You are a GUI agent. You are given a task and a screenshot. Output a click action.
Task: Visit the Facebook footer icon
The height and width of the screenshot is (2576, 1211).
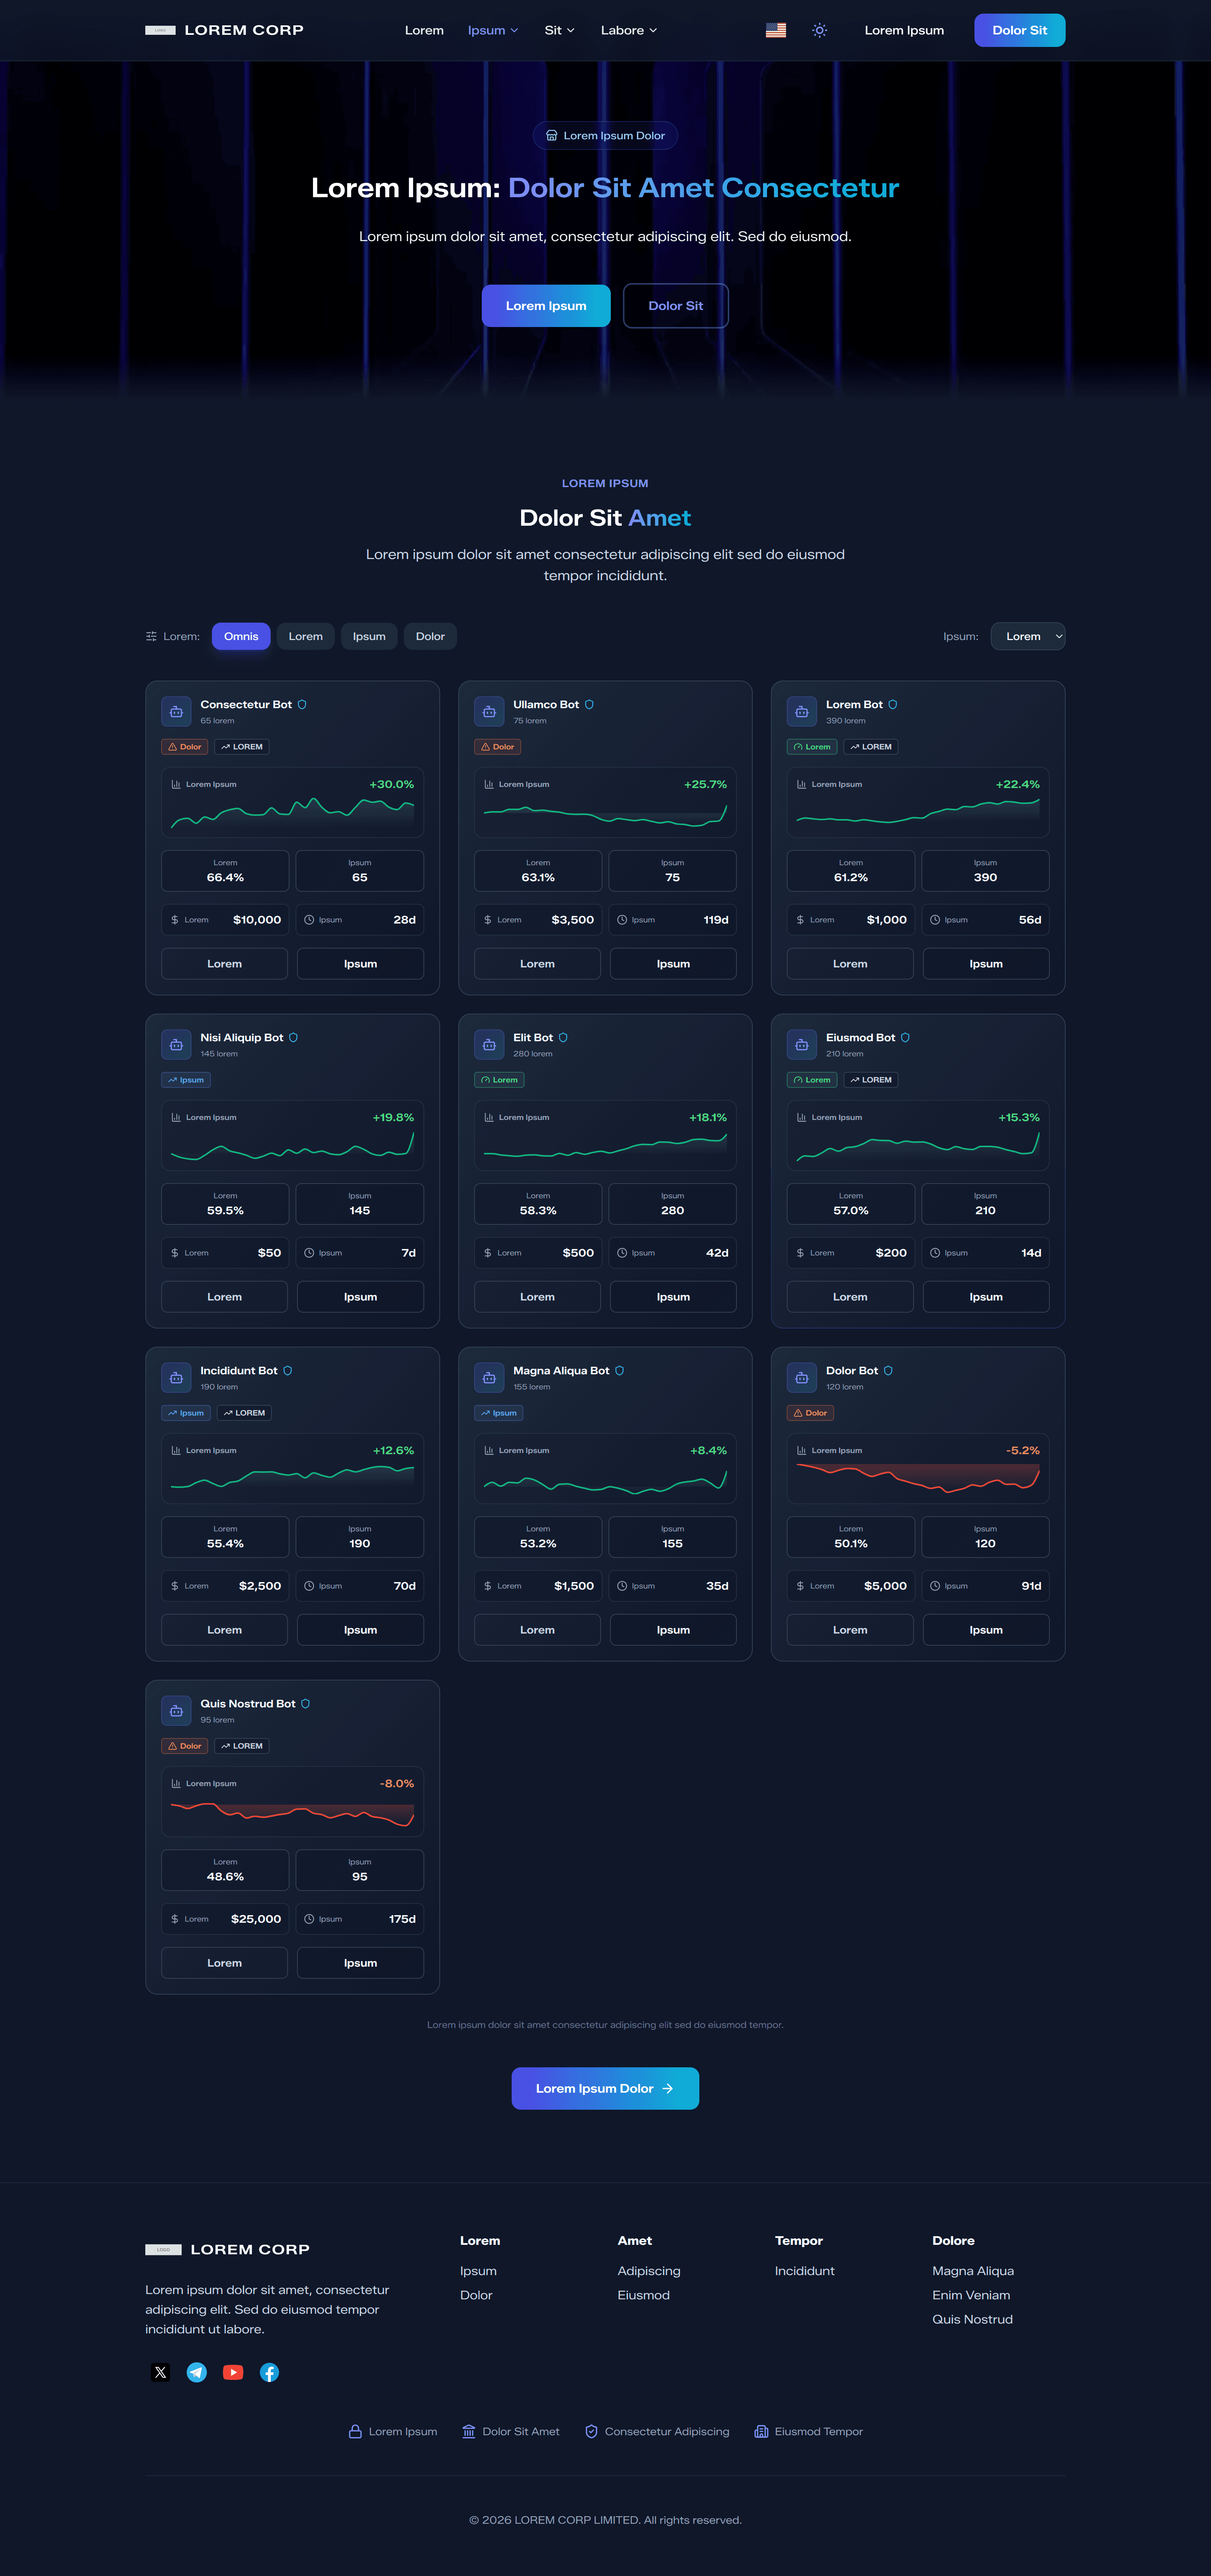coord(269,2372)
